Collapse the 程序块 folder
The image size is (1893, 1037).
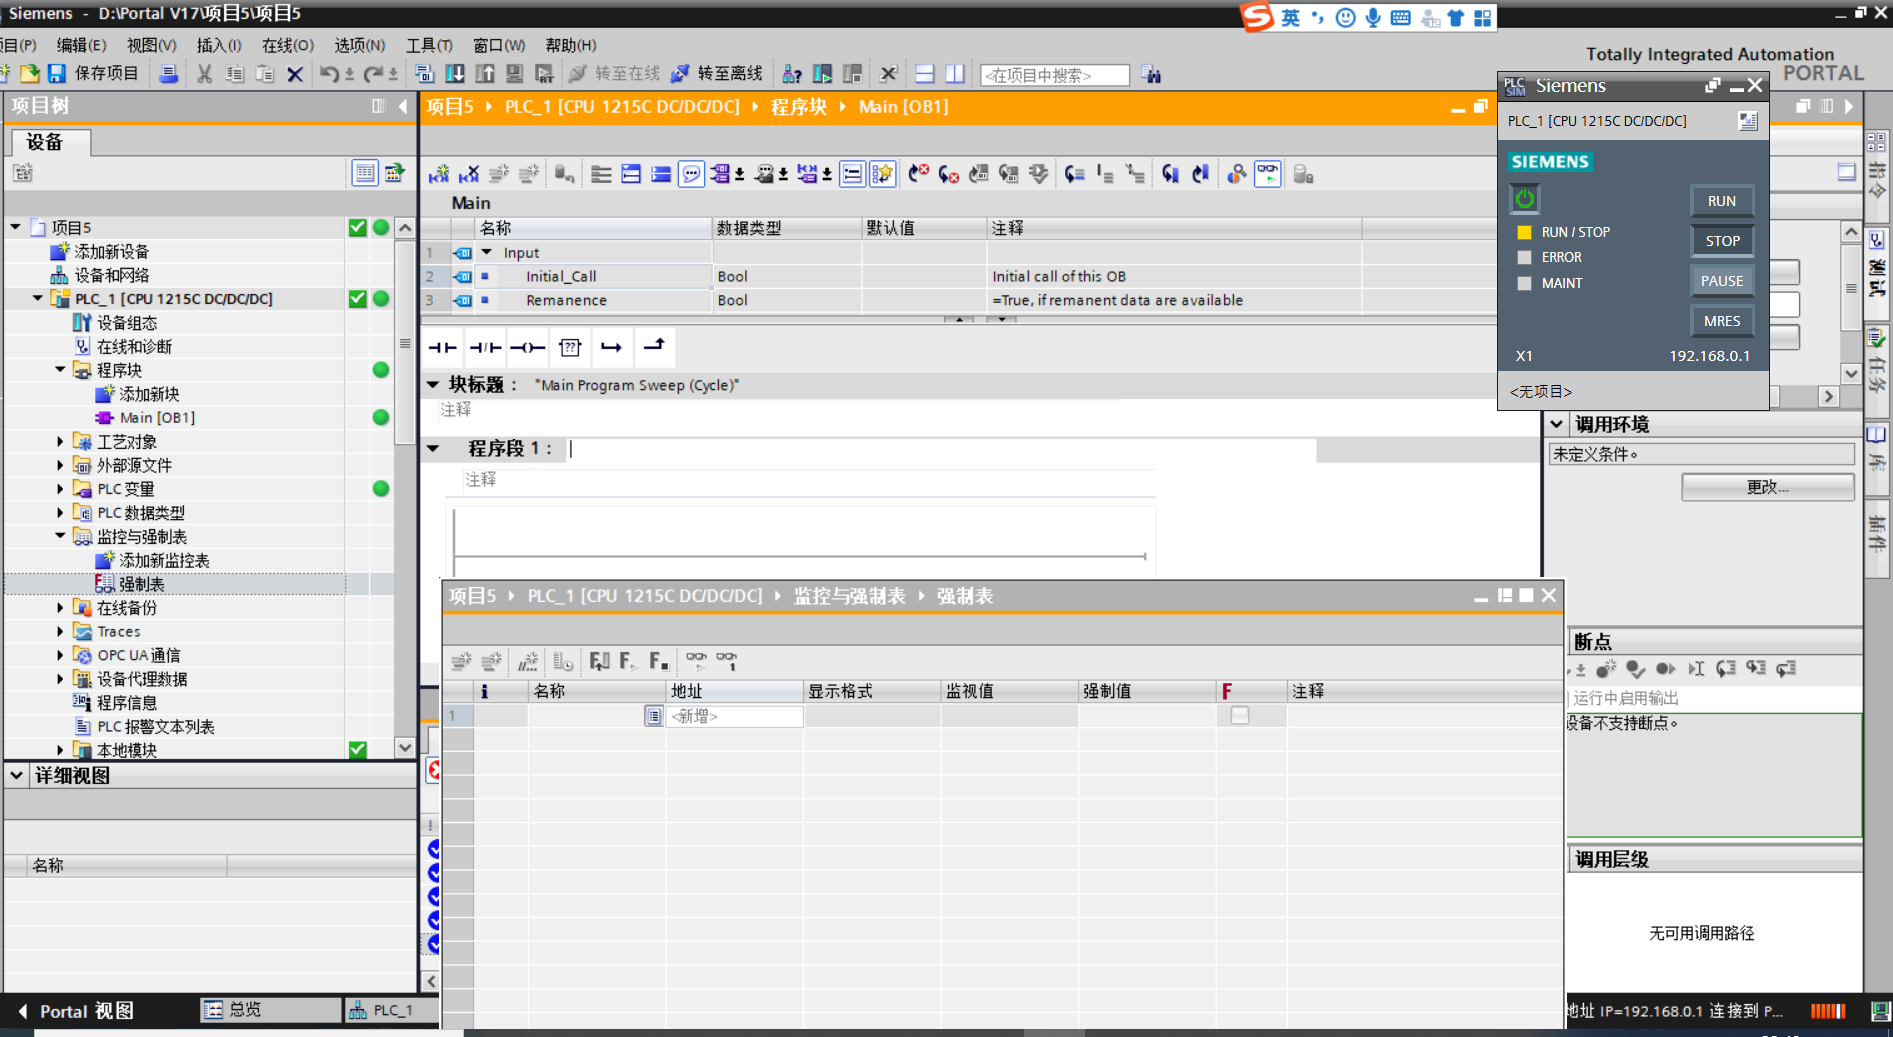(x=60, y=370)
